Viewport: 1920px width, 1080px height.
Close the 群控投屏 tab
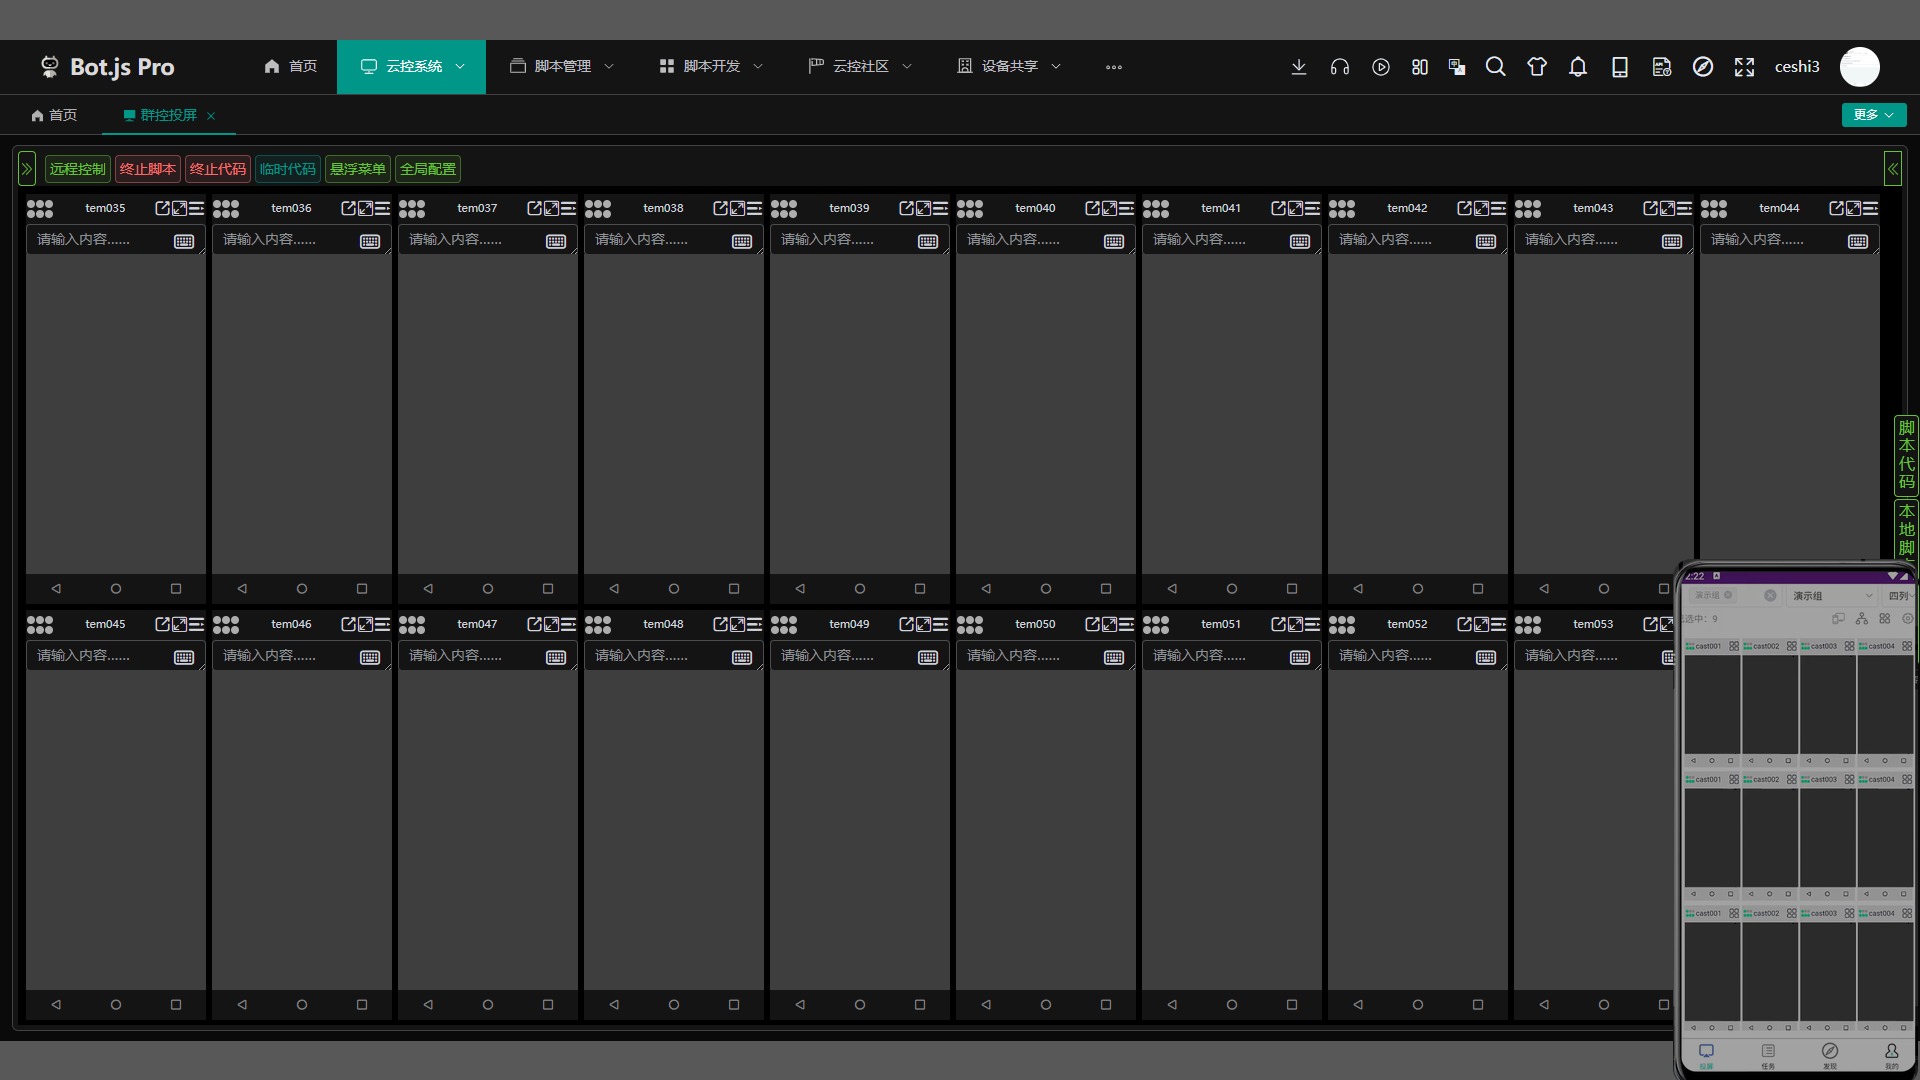tap(211, 116)
